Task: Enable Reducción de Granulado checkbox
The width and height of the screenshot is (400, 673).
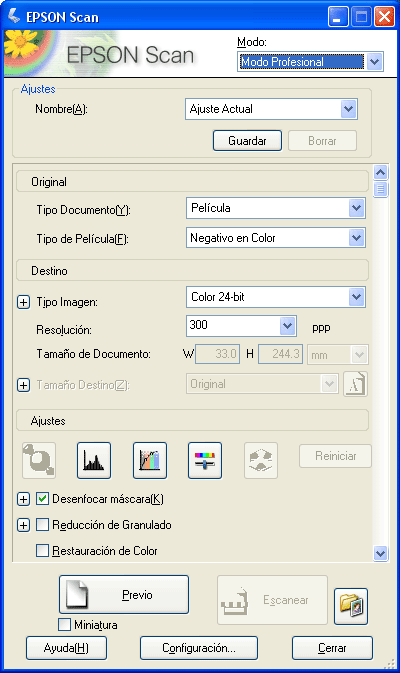Action: pyautogui.click(x=42, y=524)
